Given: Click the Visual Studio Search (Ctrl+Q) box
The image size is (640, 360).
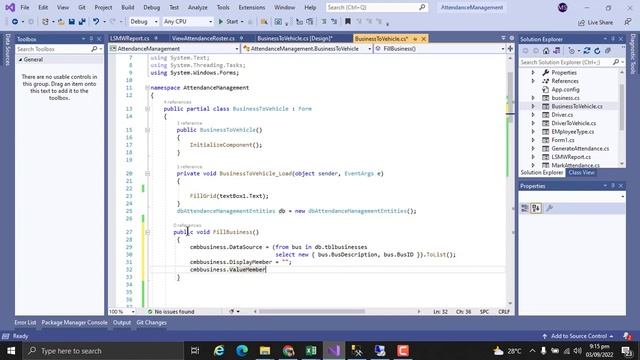Looking at the screenshot, I should pos(377,7).
